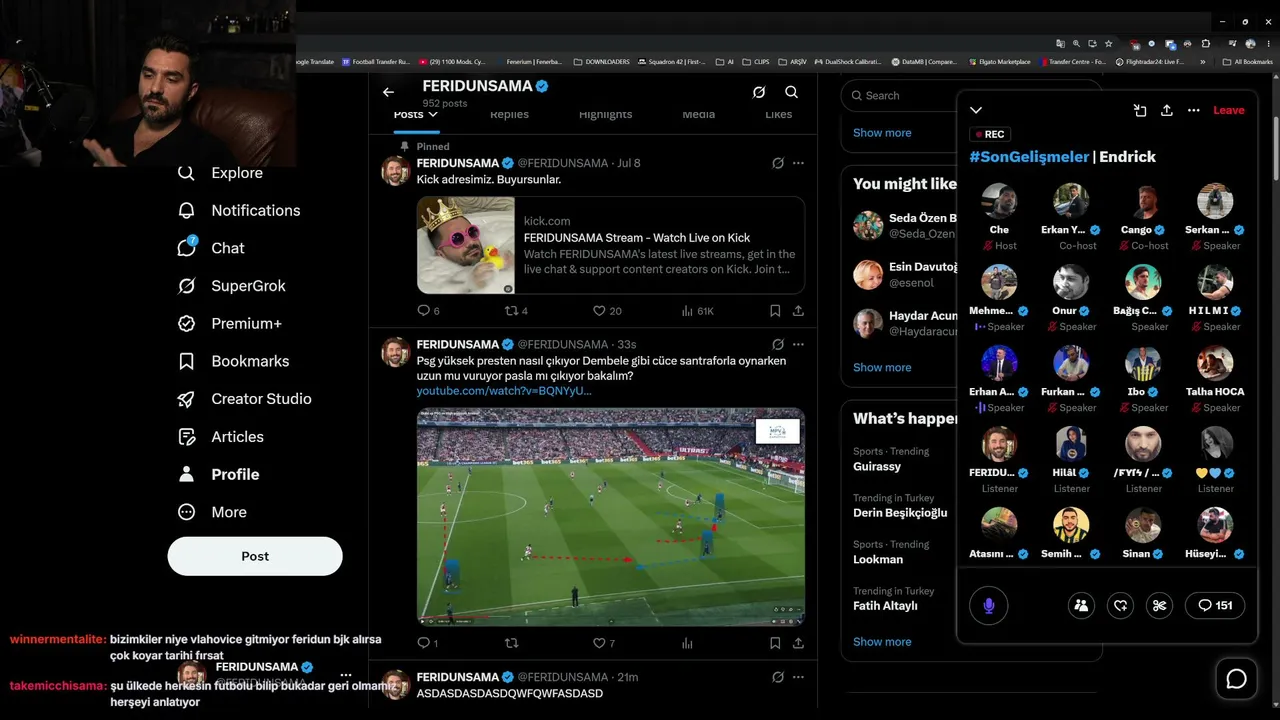
Task: Open the pinned post's three-dot menu
Action: tap(798, 163)
